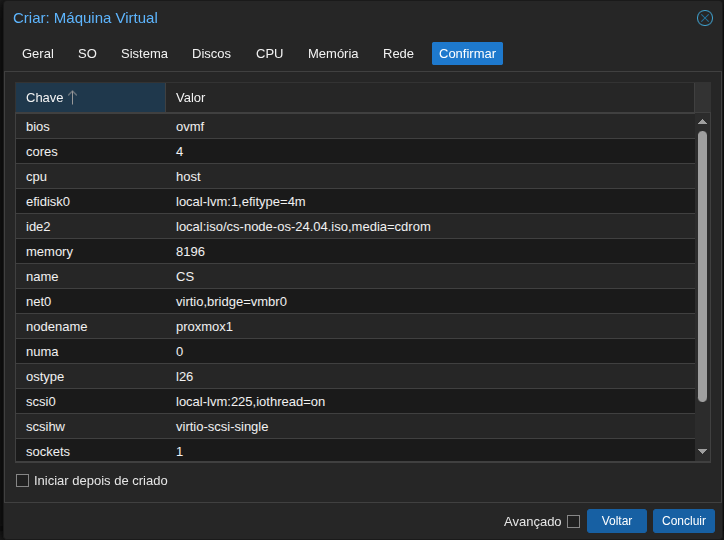
Task: Switch to the Memória tab
Action: coord(333,54)
